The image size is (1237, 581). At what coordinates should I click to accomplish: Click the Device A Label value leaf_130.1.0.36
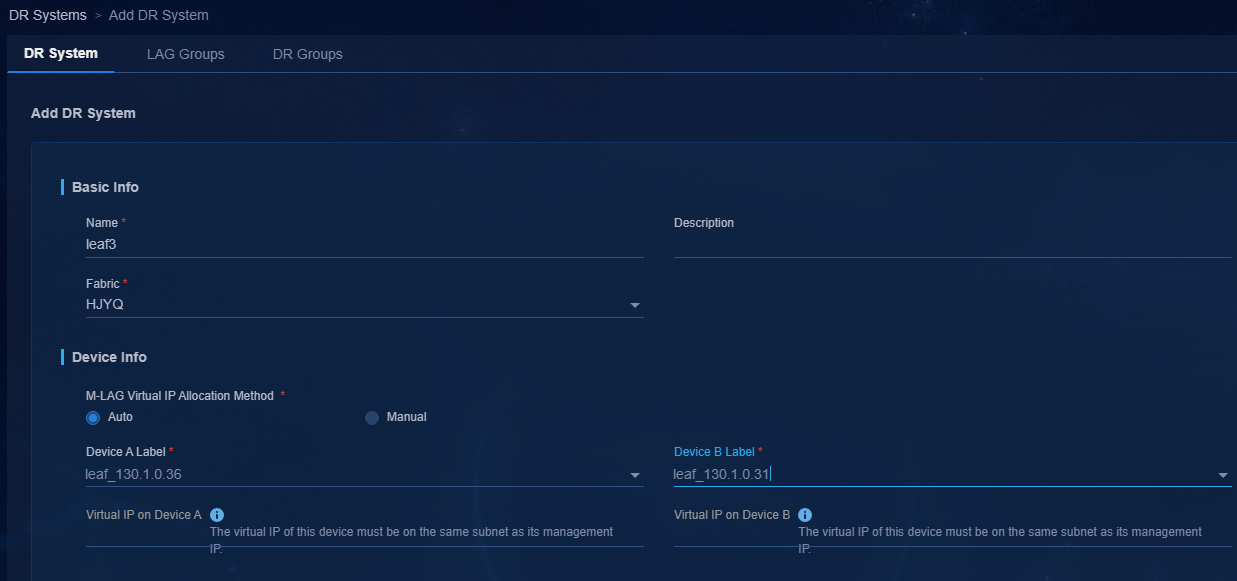click(x=134, y=474)
